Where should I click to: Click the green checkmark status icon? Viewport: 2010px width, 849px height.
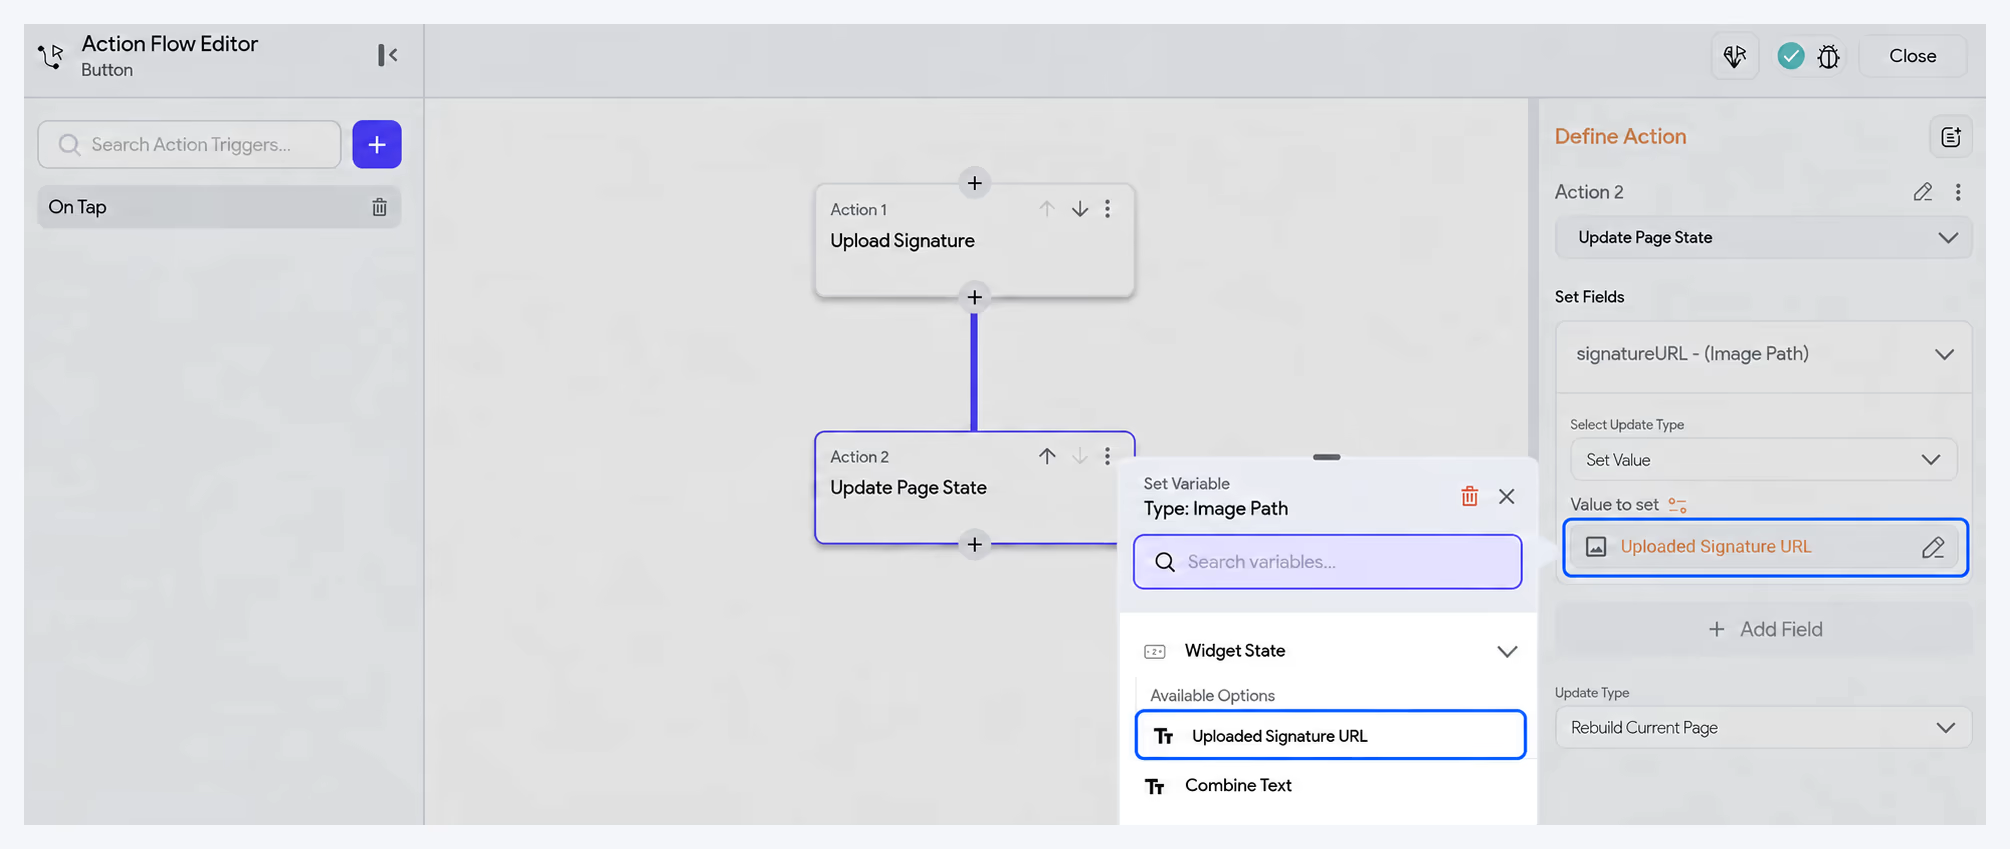pos(1791,56)
